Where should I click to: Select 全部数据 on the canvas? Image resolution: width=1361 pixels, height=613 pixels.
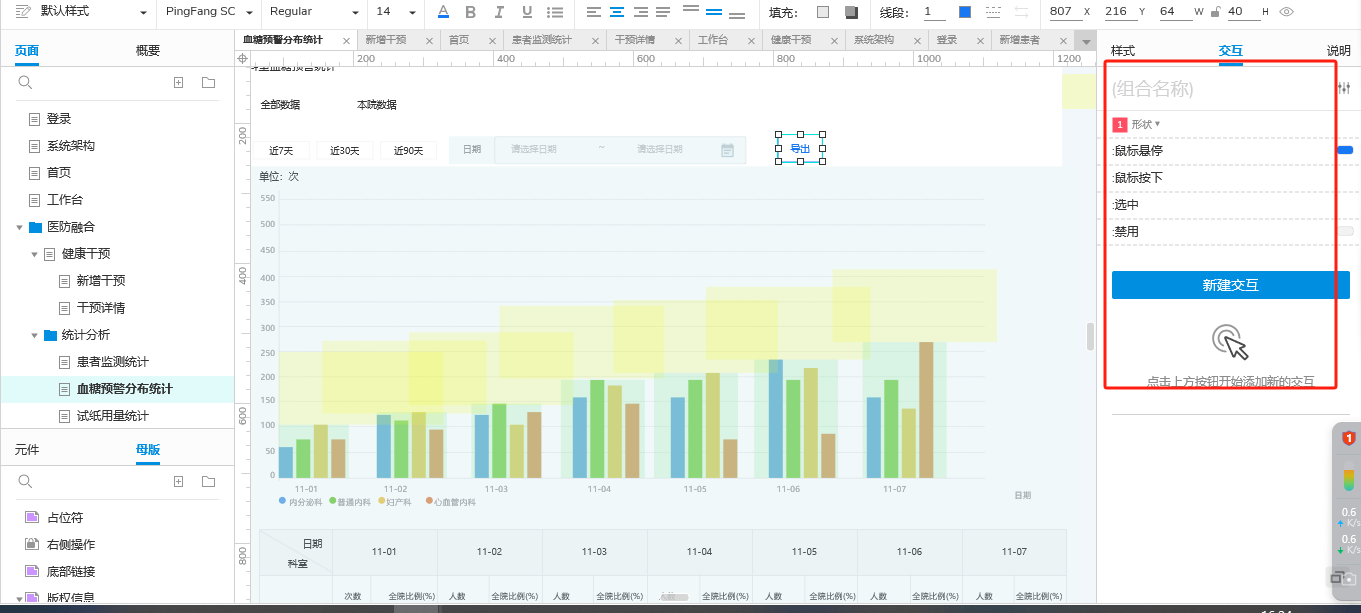click(x=280, y=105)
